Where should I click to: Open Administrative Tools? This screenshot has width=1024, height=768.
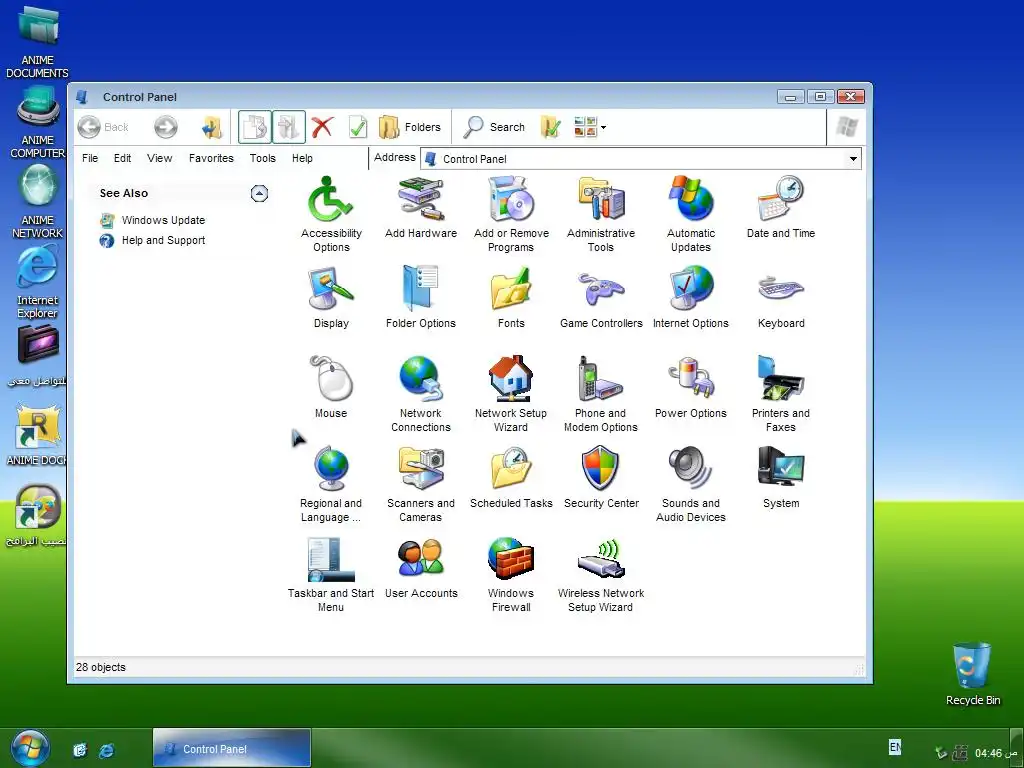601,214
